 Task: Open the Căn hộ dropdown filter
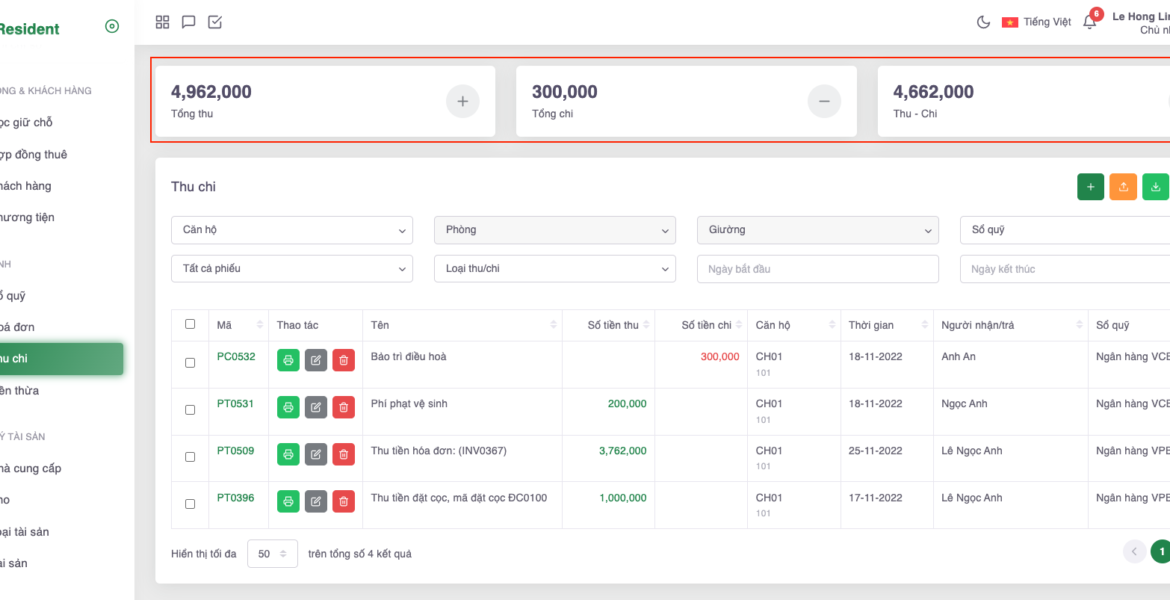(291, 230)
